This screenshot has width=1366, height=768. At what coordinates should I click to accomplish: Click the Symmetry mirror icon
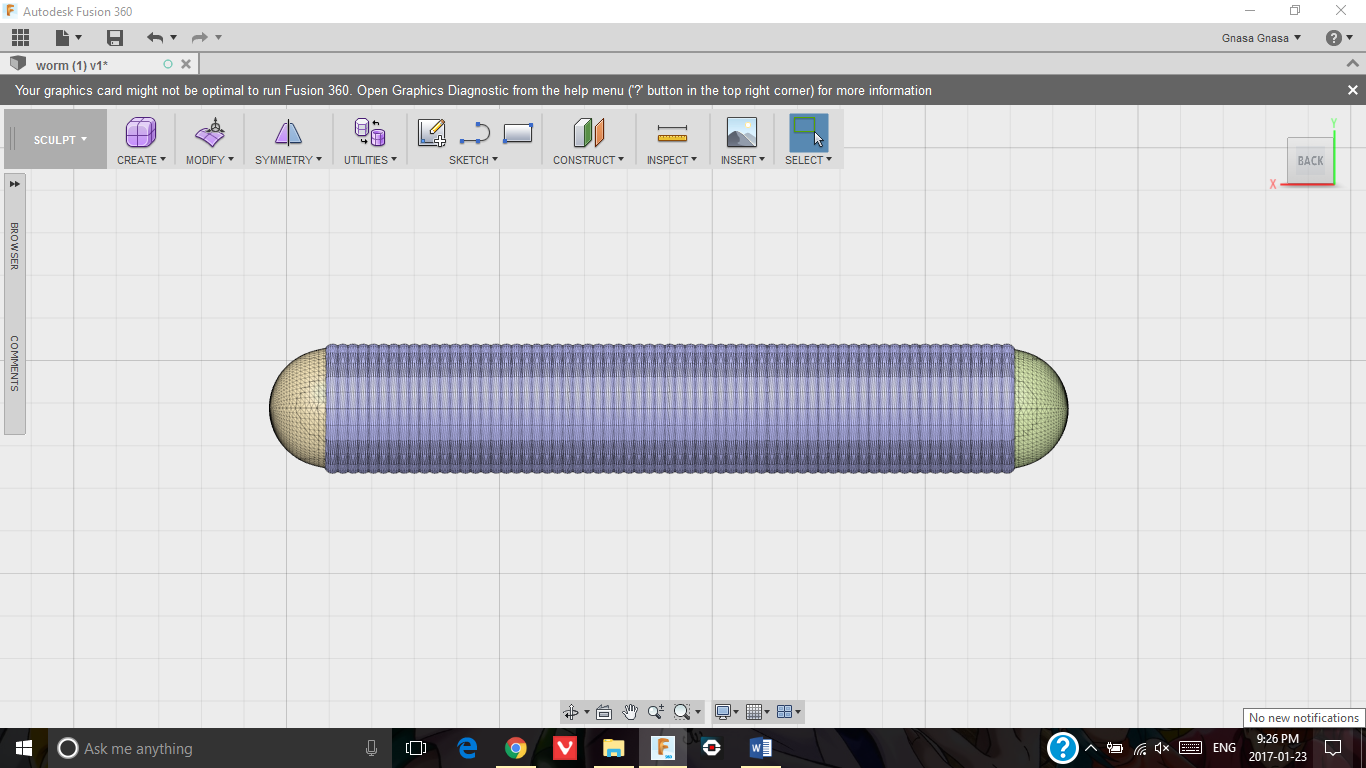point(288,133)
